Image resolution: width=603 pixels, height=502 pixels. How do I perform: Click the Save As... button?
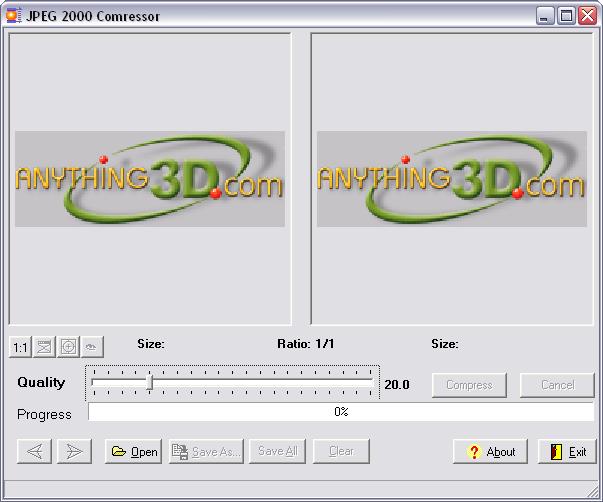click(x=206, y=451)
